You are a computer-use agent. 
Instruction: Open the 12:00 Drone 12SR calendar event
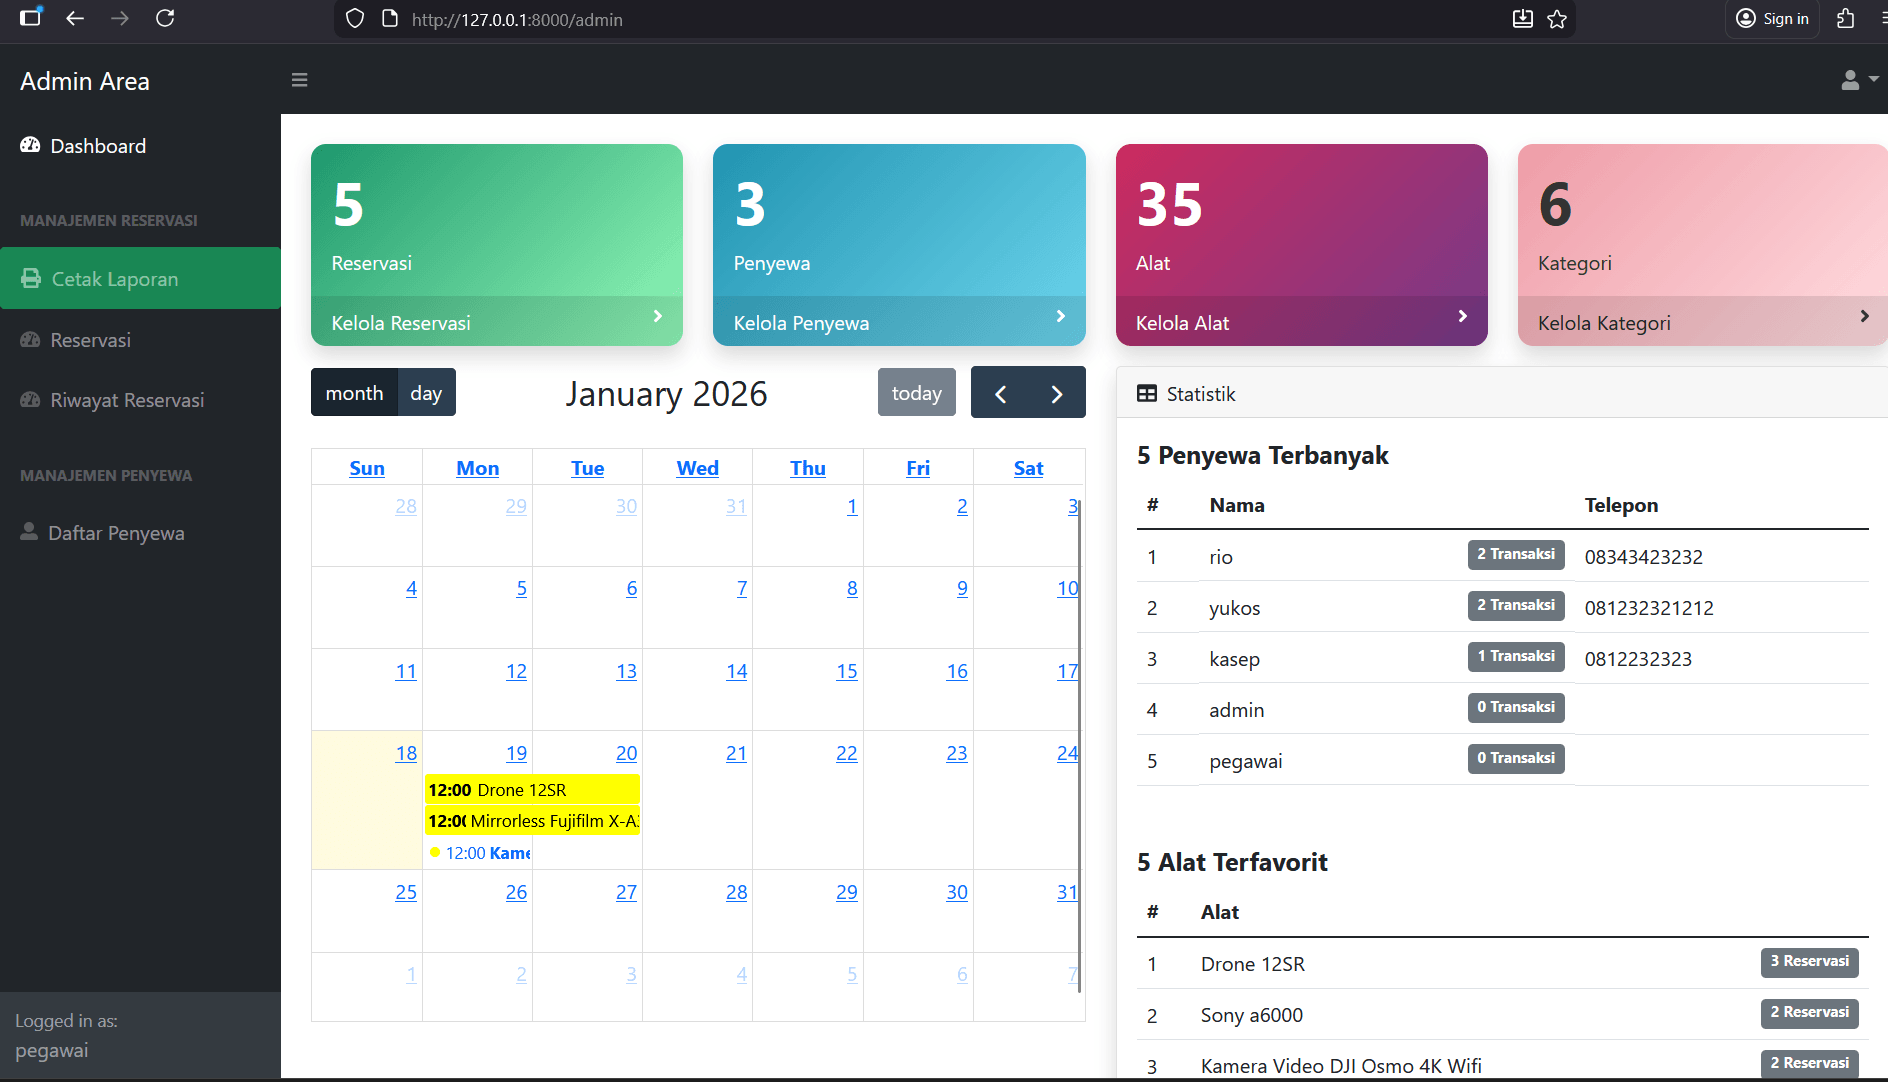pyautogui.click(x=532, y=789)
